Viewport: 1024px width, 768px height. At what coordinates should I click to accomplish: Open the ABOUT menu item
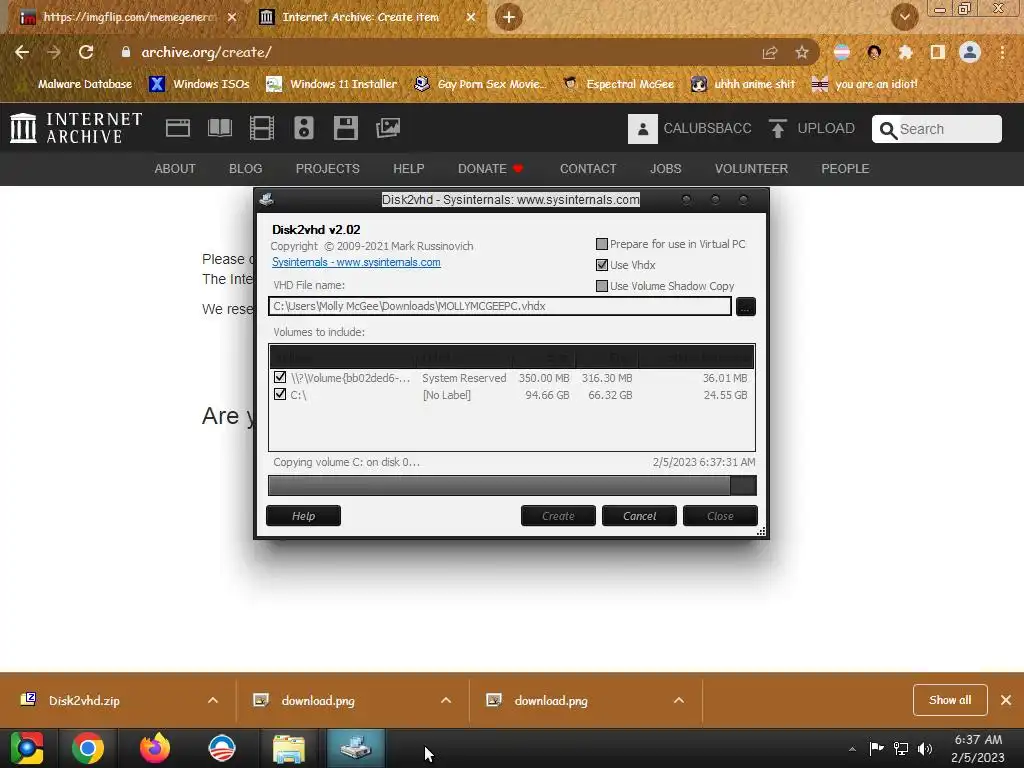[175, 168]
